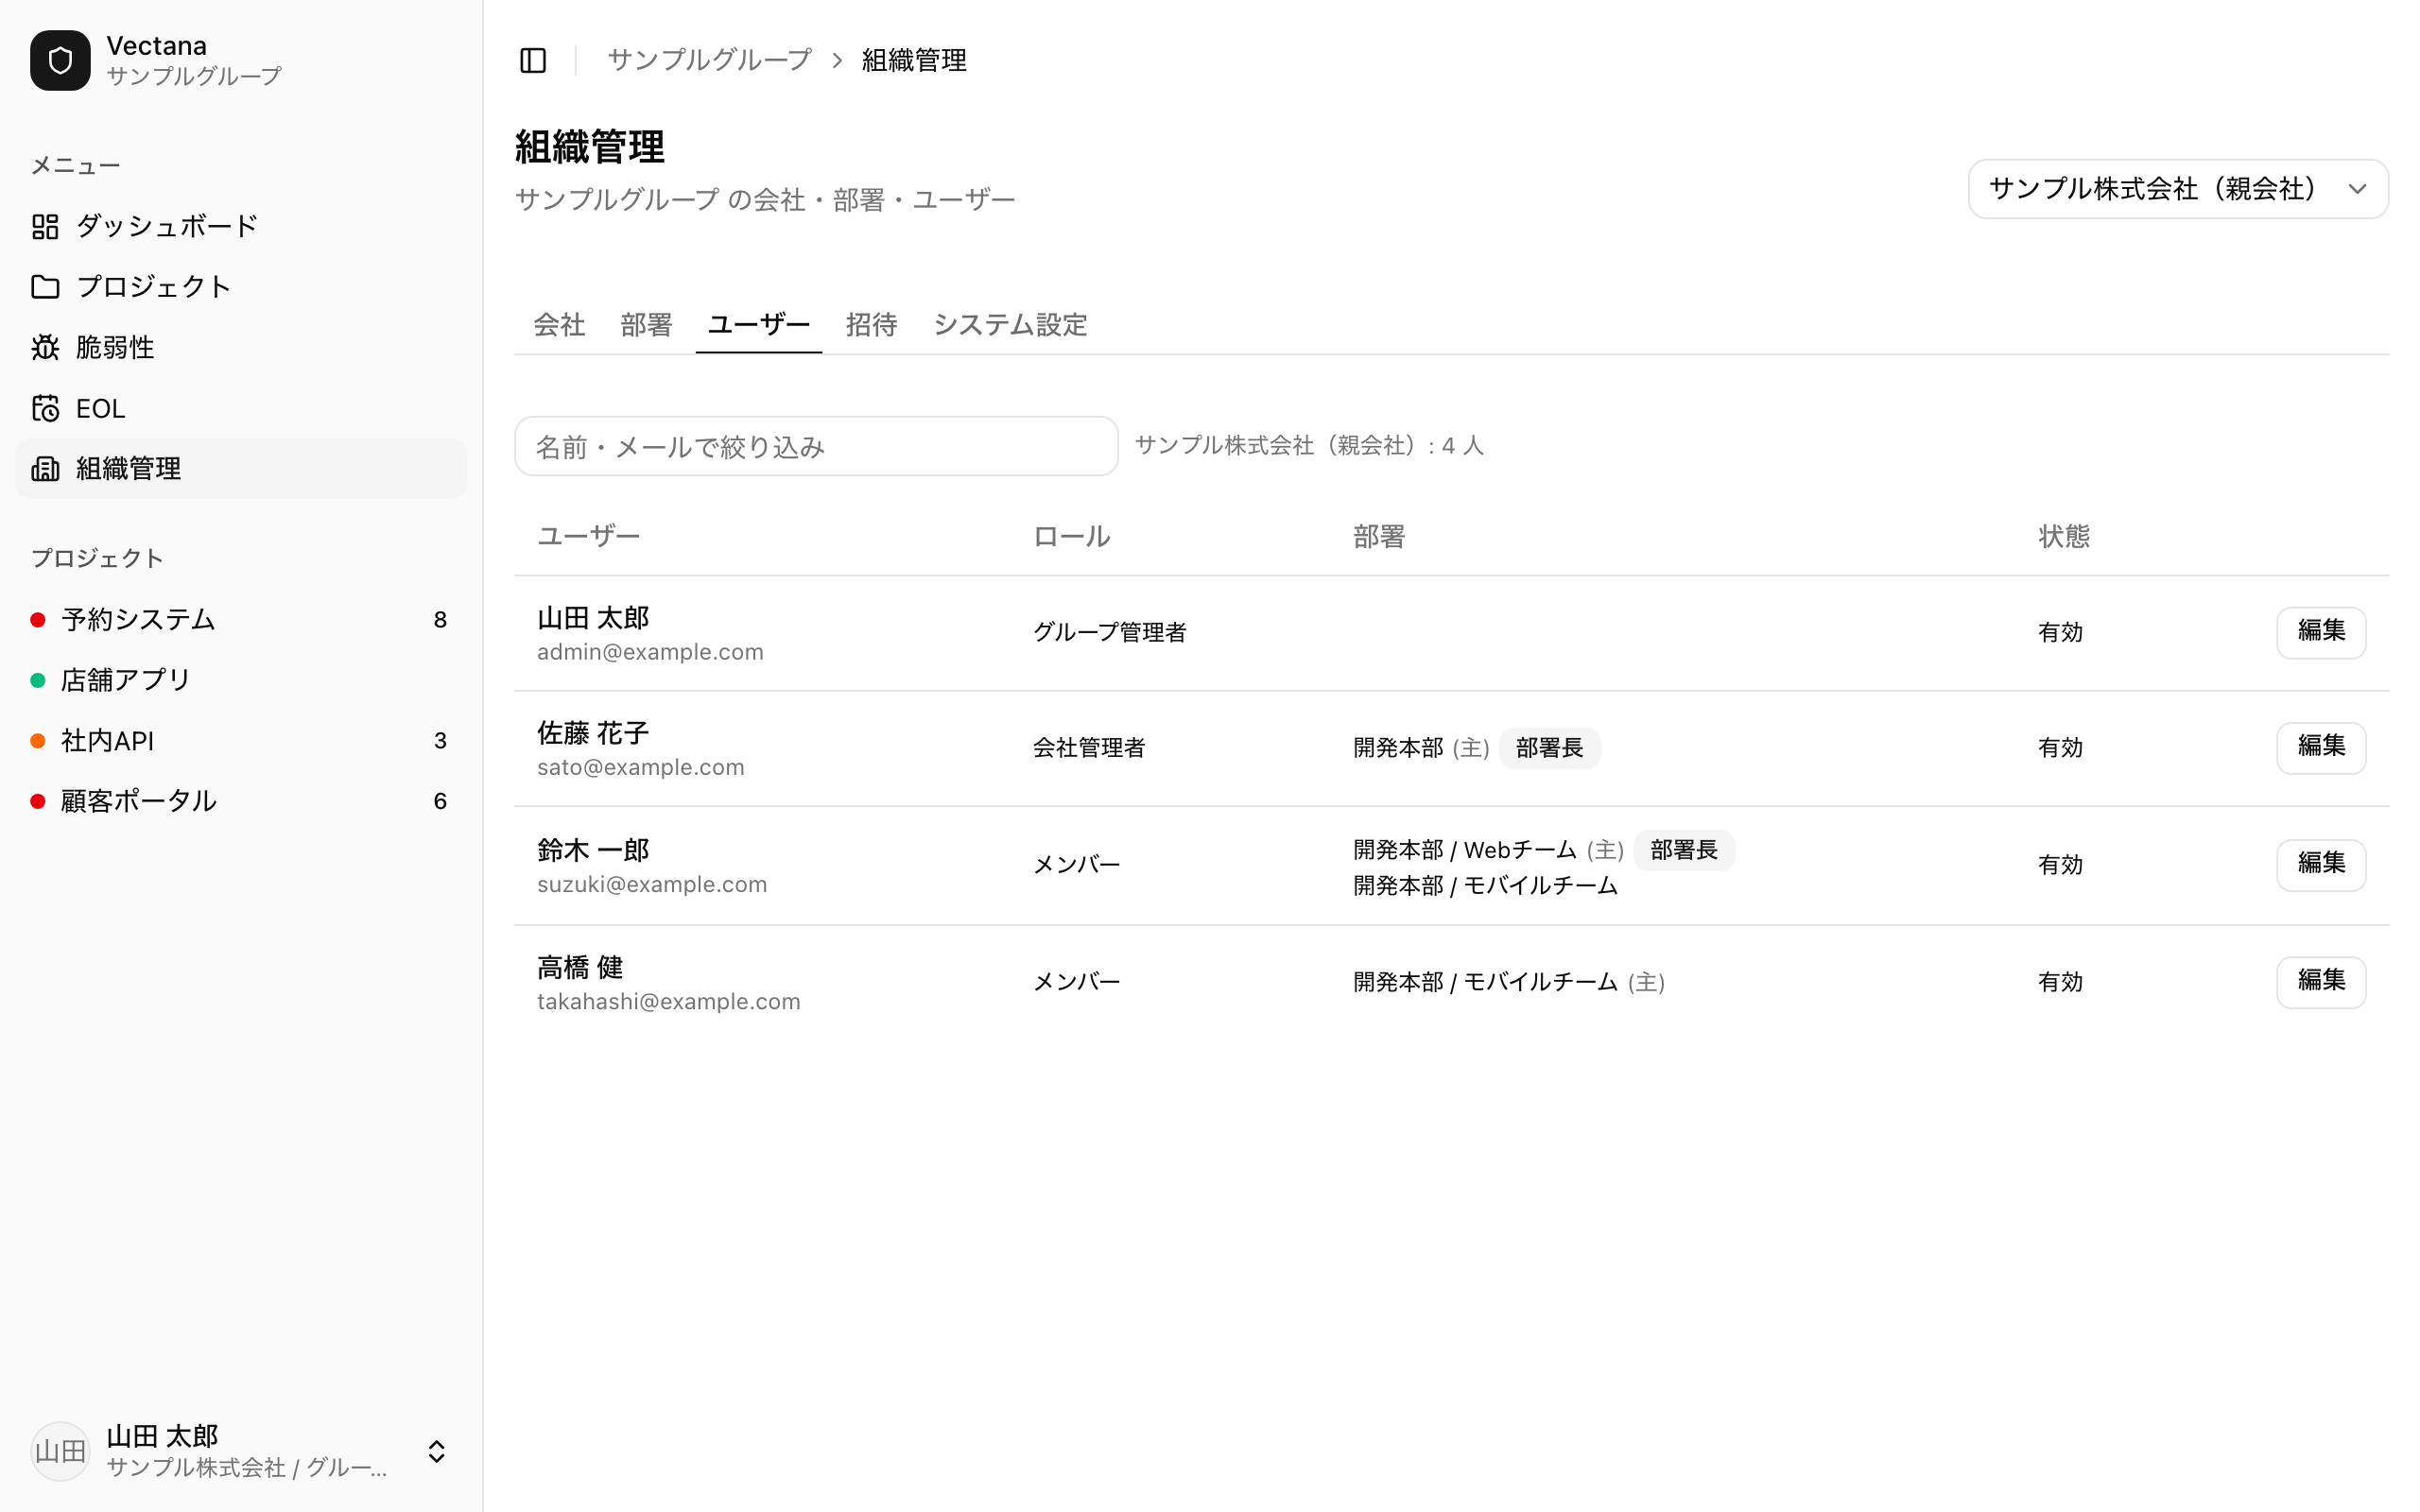
Task: Click the 状態 column header
Action: coord(2064,536)
